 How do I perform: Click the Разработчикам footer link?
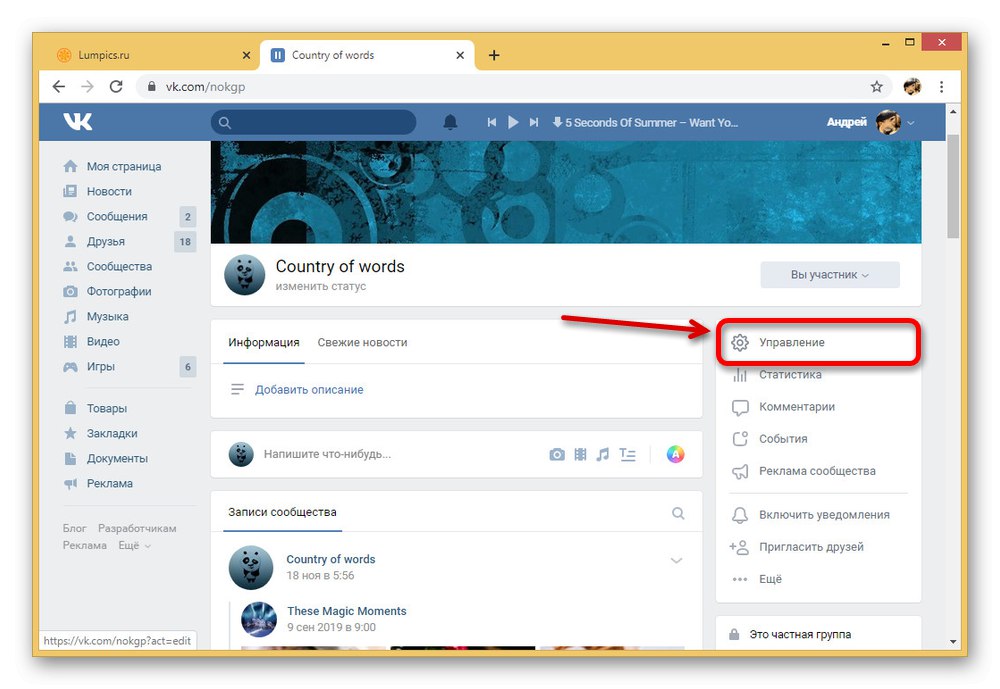137,528
